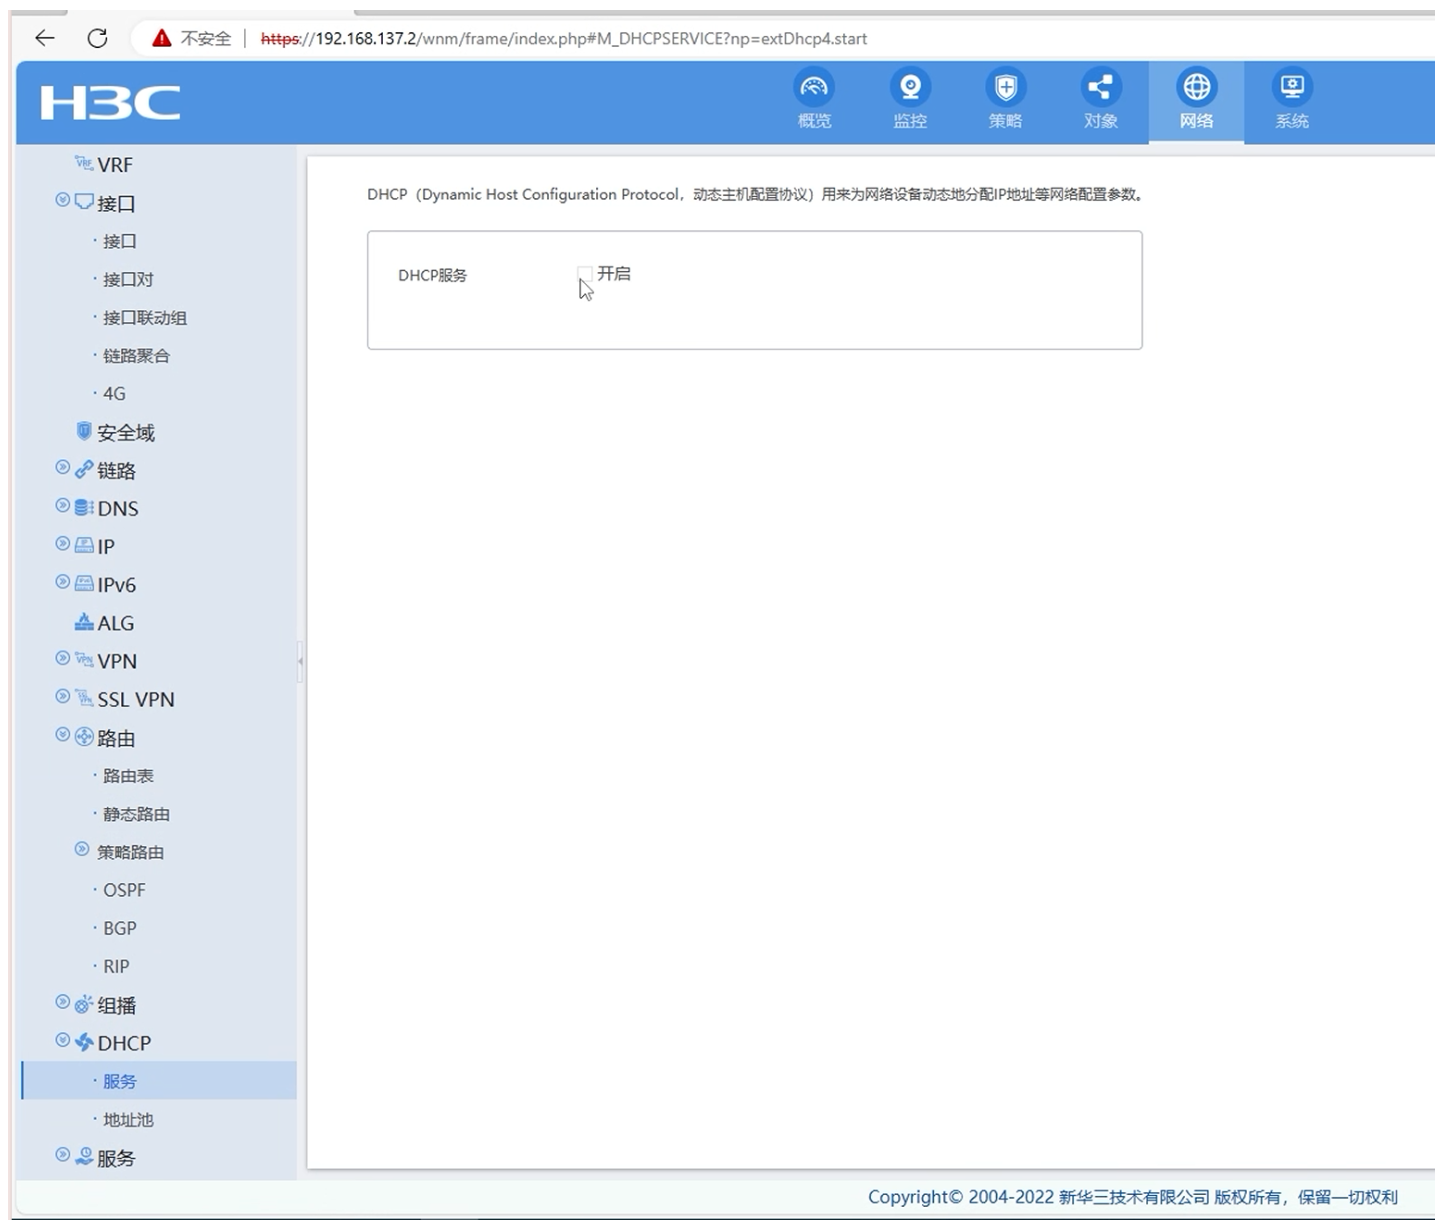Enable the DHCP服务 开启 checkbox
The width and height of the screenshot is (1448, 1224).
tap(585, 274)
